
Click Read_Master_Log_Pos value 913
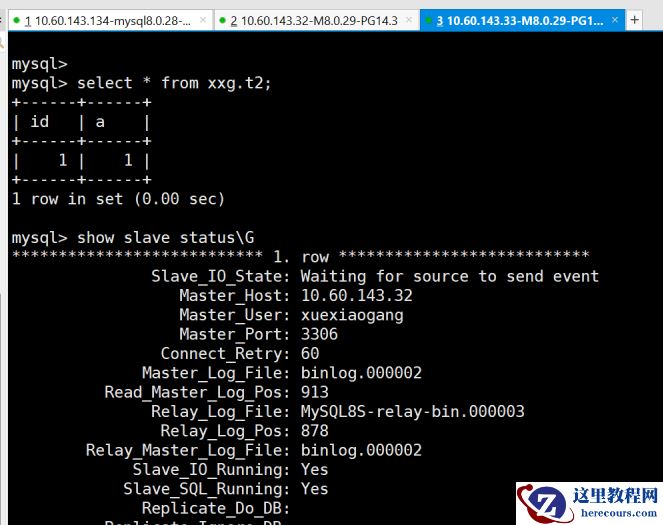(315, 392)
